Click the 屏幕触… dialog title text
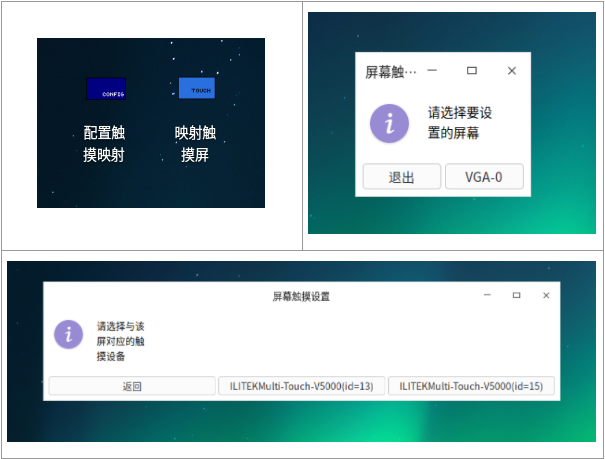605x459 pixels. (x=390, y=72)
